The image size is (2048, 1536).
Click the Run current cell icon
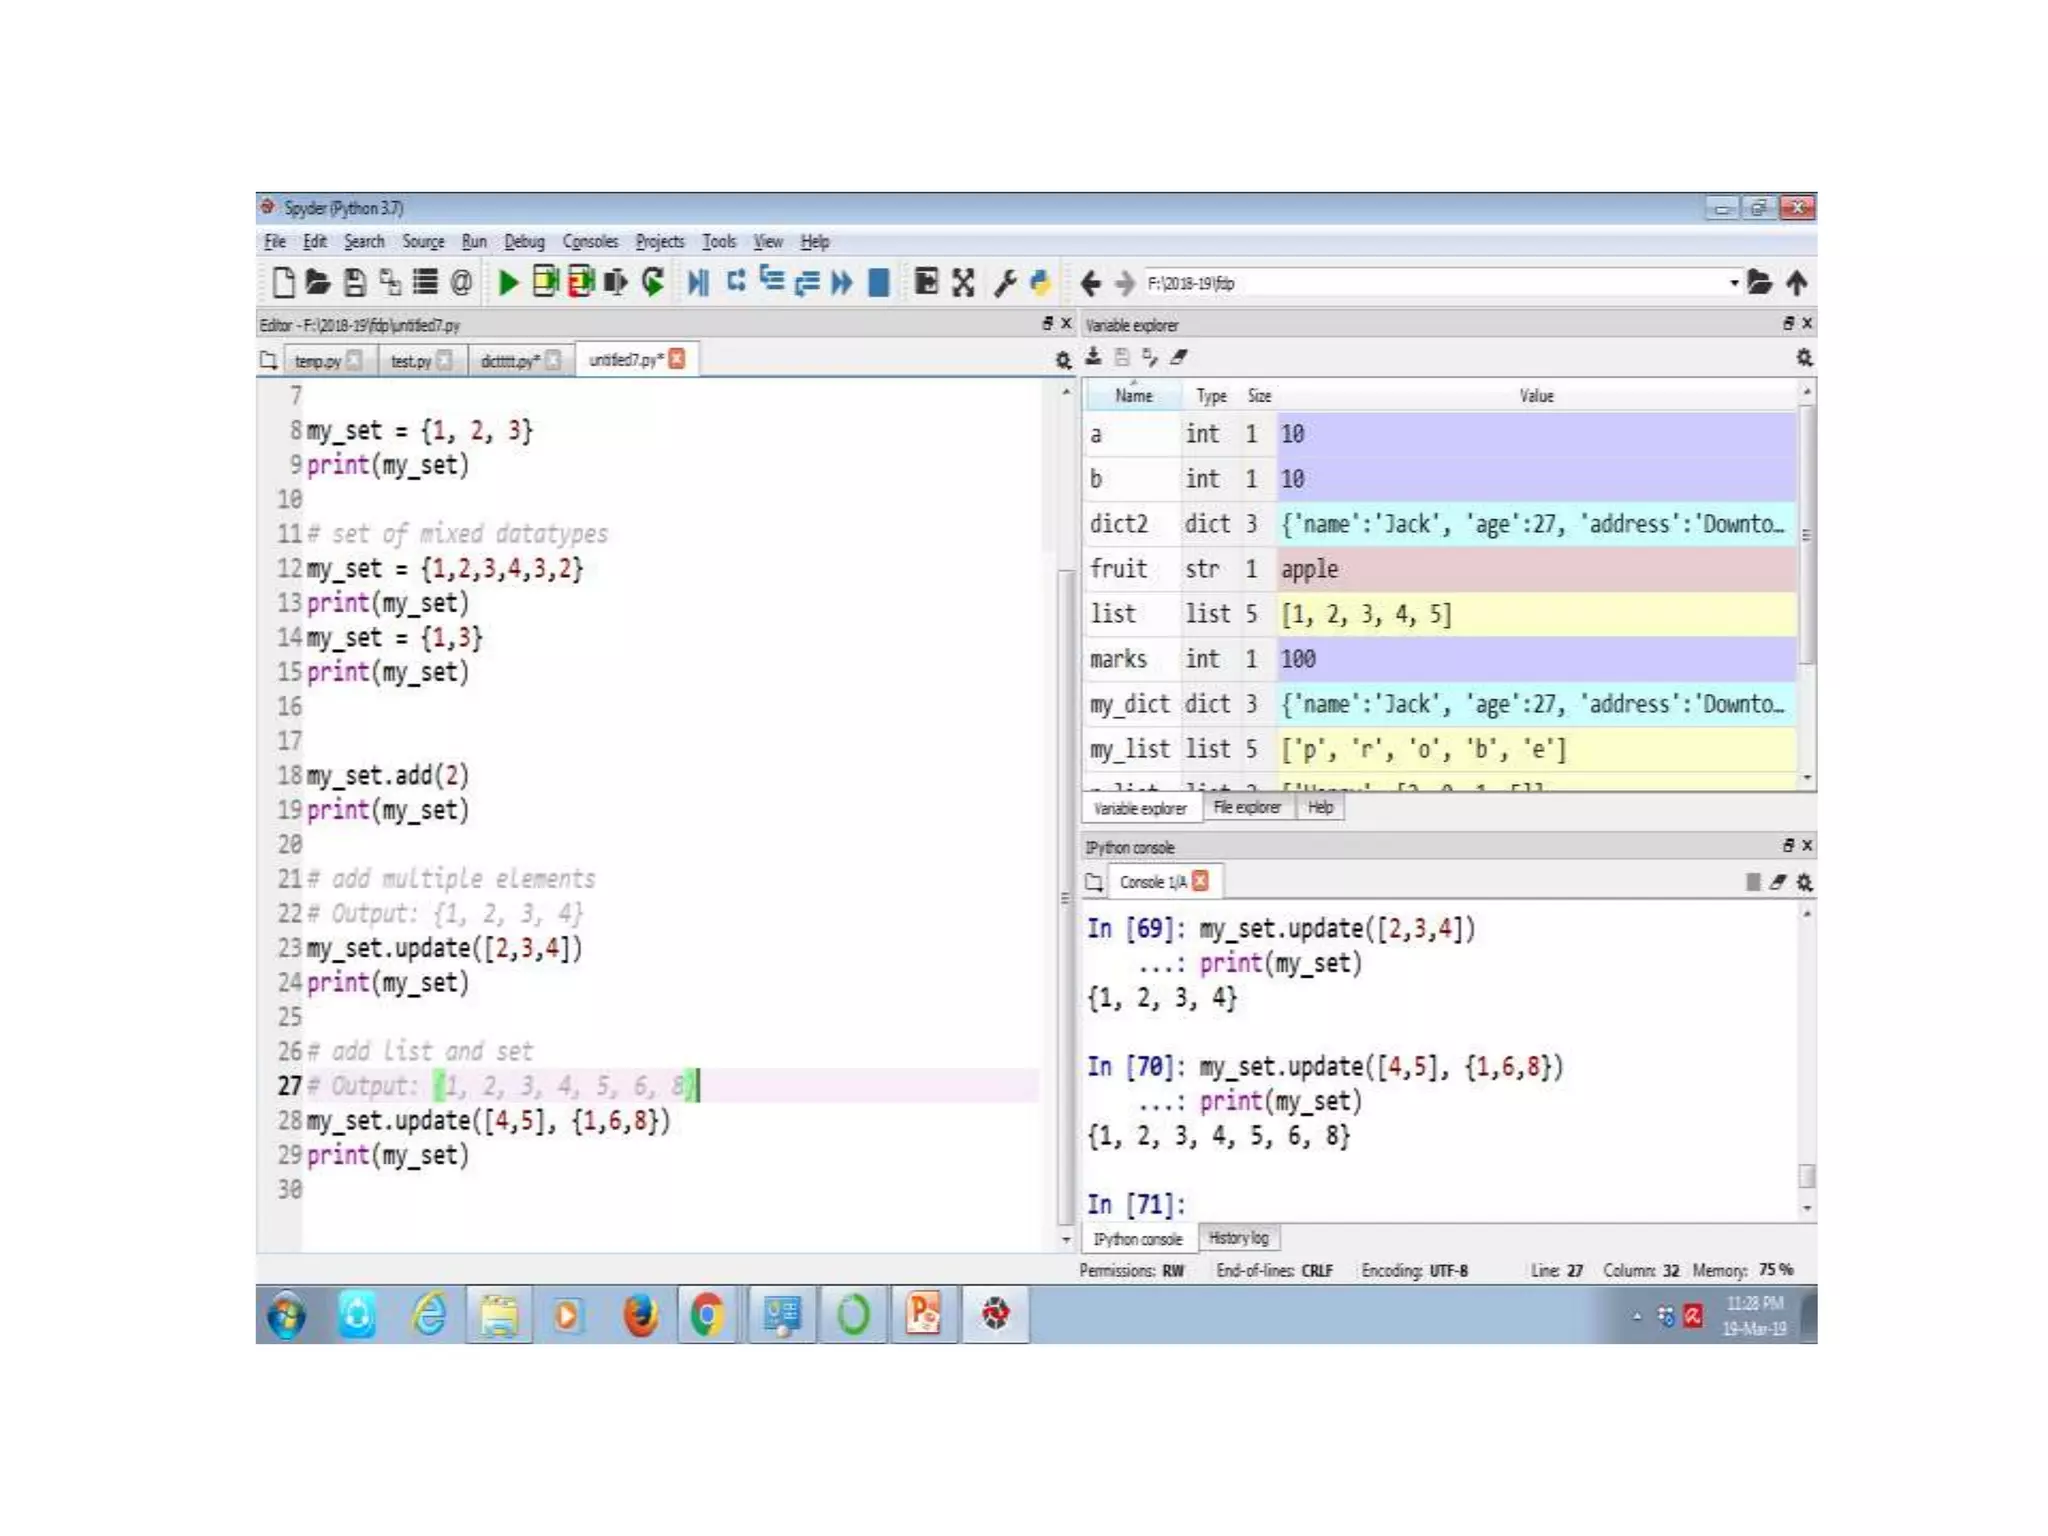coord(545,283)
